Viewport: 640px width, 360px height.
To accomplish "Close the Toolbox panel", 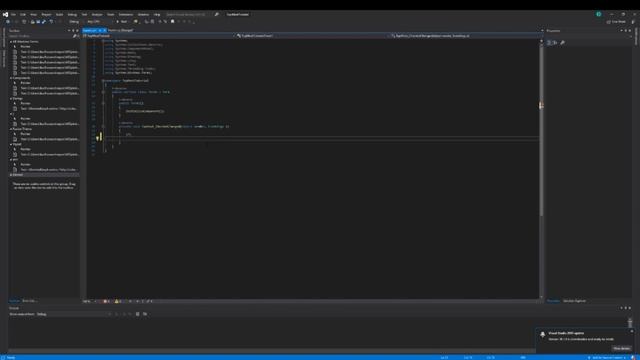I will (x=77, y=31).
